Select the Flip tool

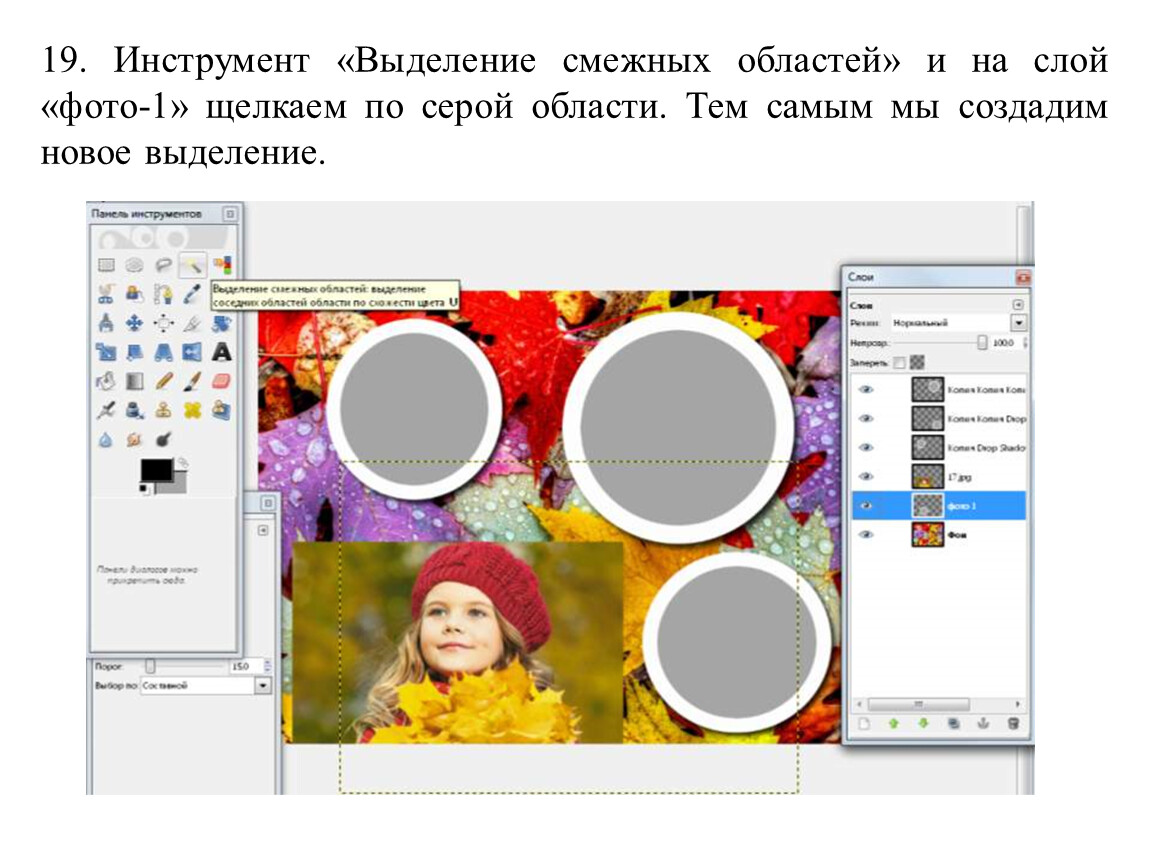[x=192, y=352]
